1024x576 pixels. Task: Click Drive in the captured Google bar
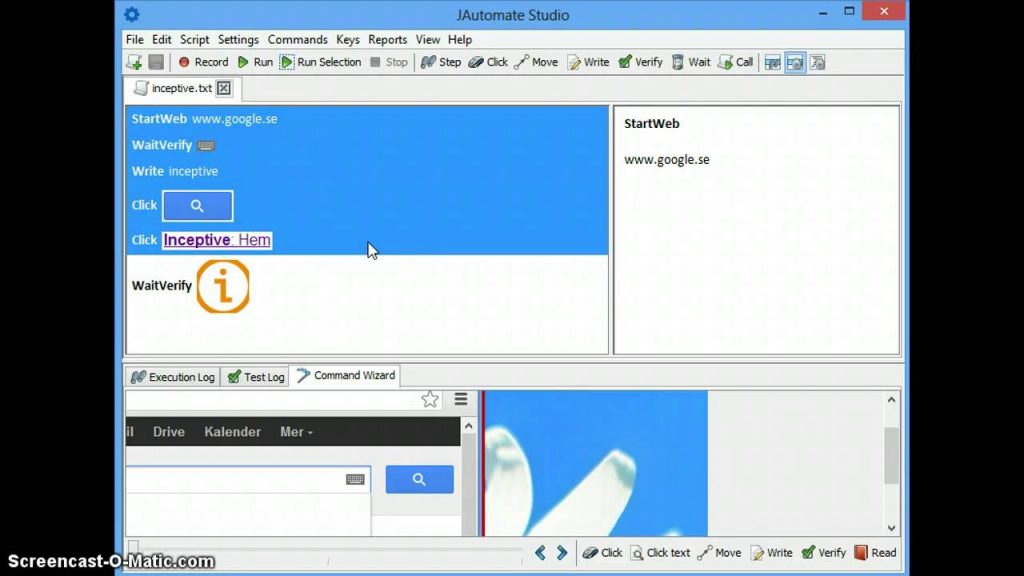[x=168, y=432]
